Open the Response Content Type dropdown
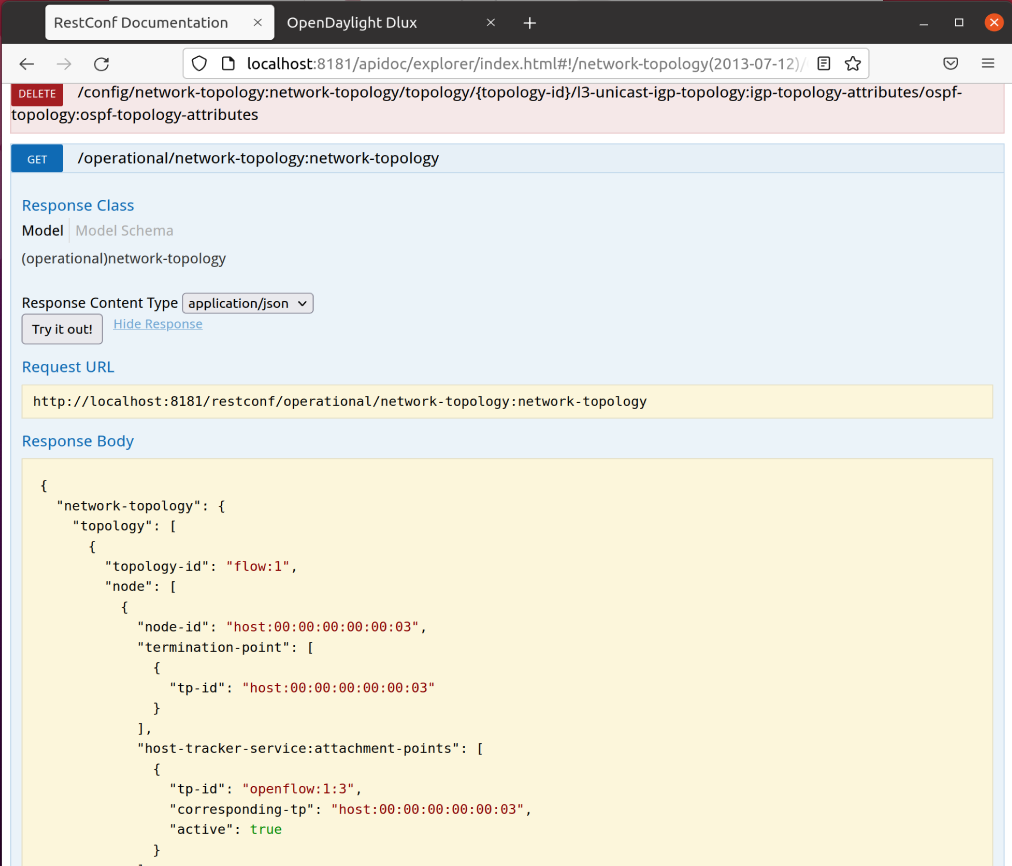Screen dimensions: 1012x866 coord(248,303)
